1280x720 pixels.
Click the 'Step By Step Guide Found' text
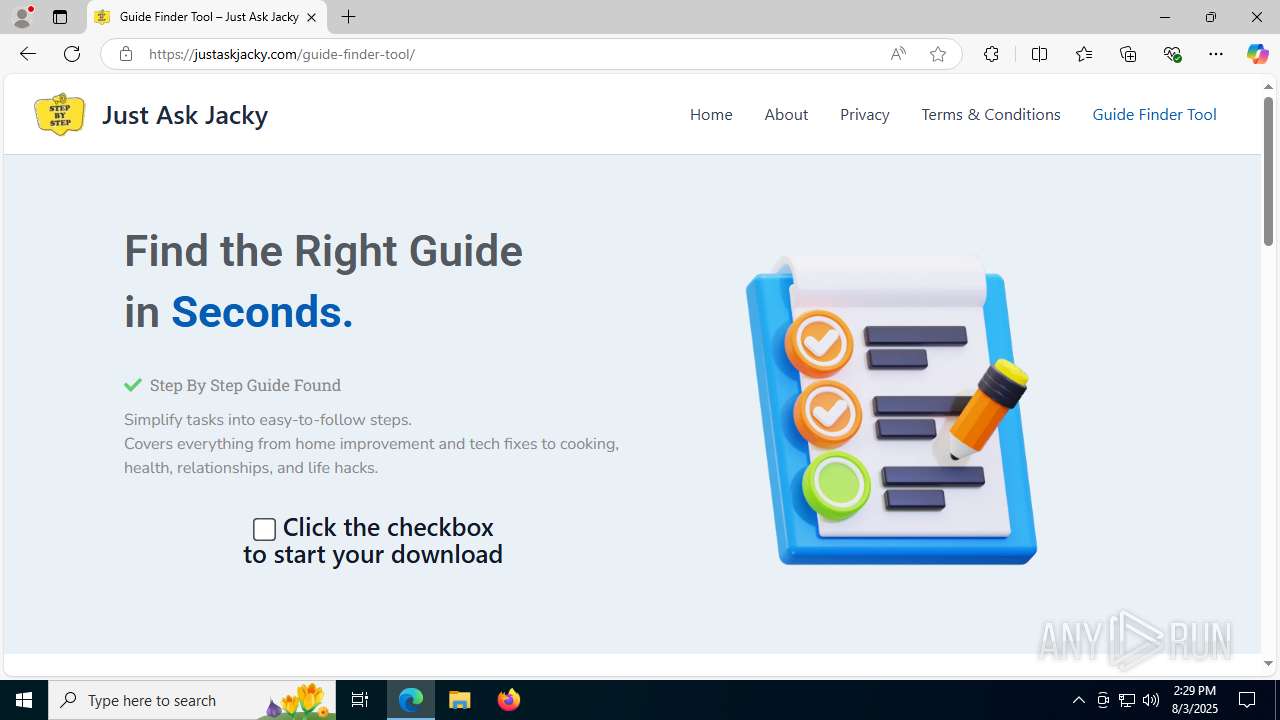[245, 385]
